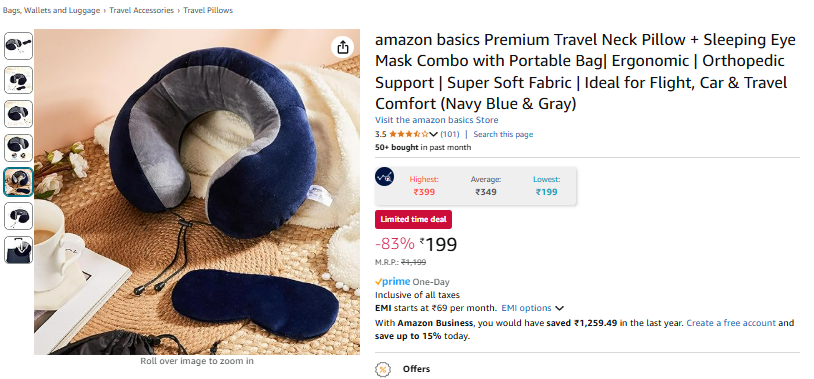814x379 pixels.
Task: Open the 101 reviews count link
Action: point(450,134)
